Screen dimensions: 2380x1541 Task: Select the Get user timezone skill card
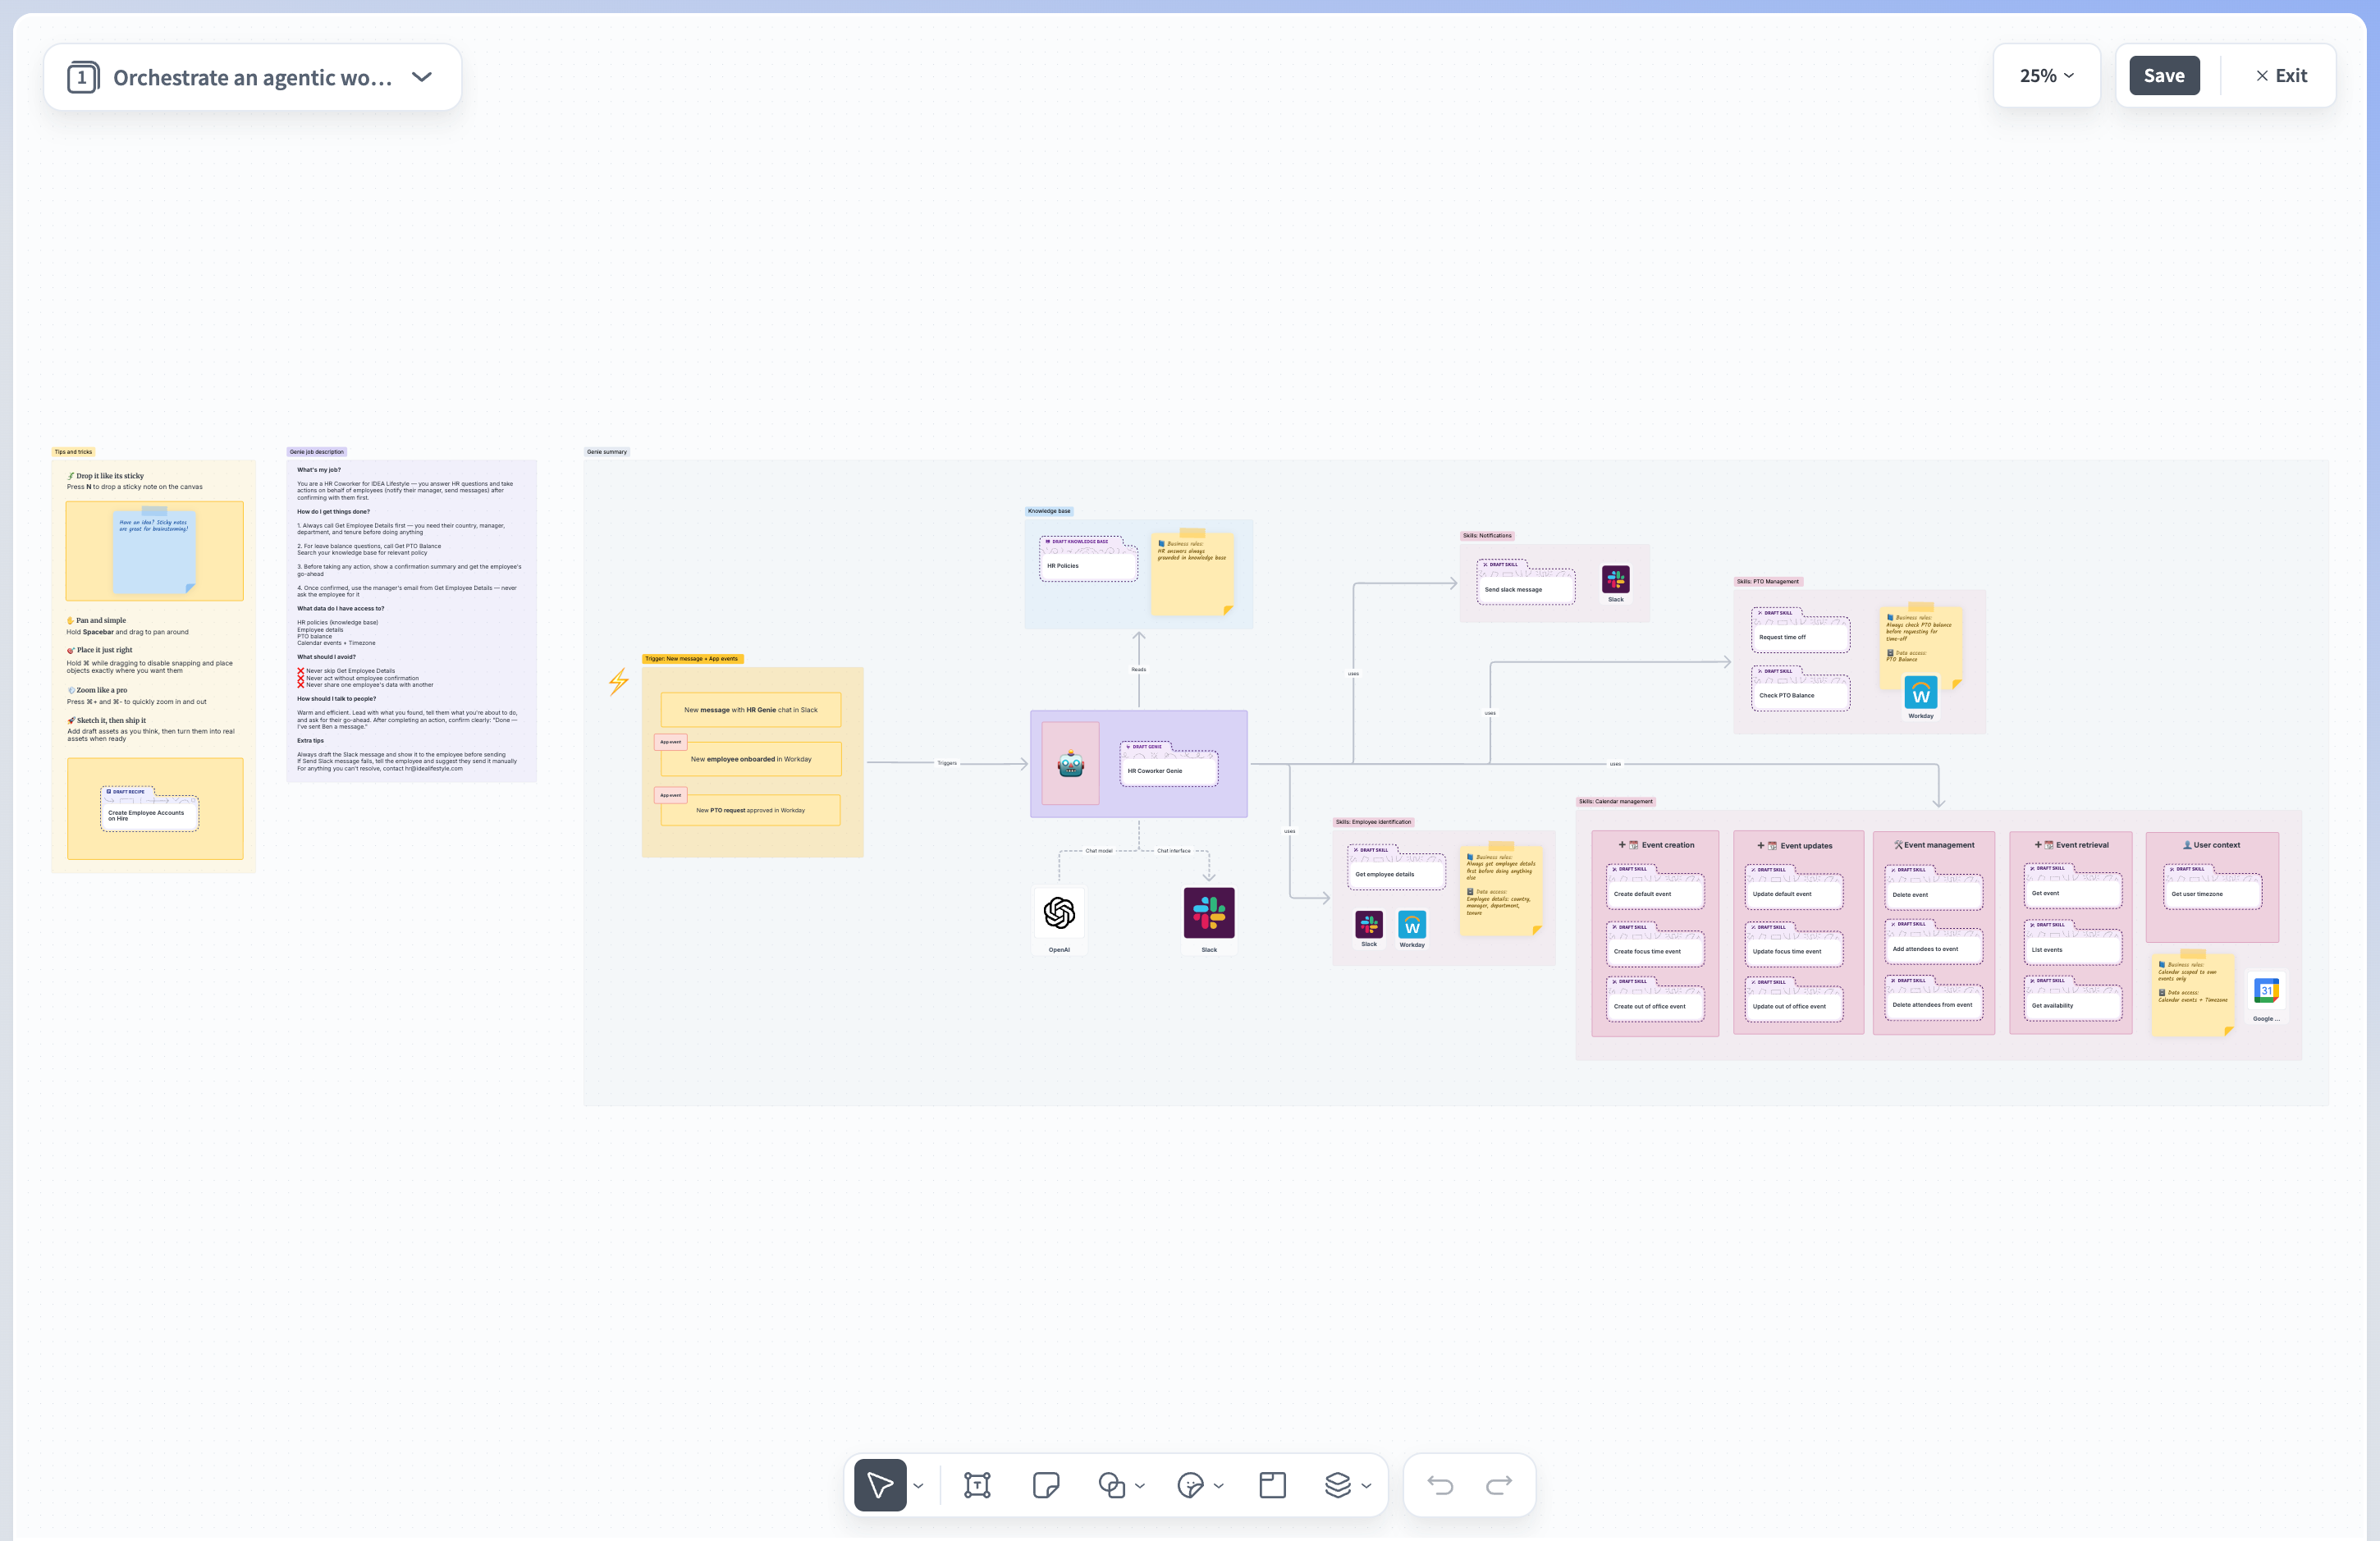[x=2212, y=887]
